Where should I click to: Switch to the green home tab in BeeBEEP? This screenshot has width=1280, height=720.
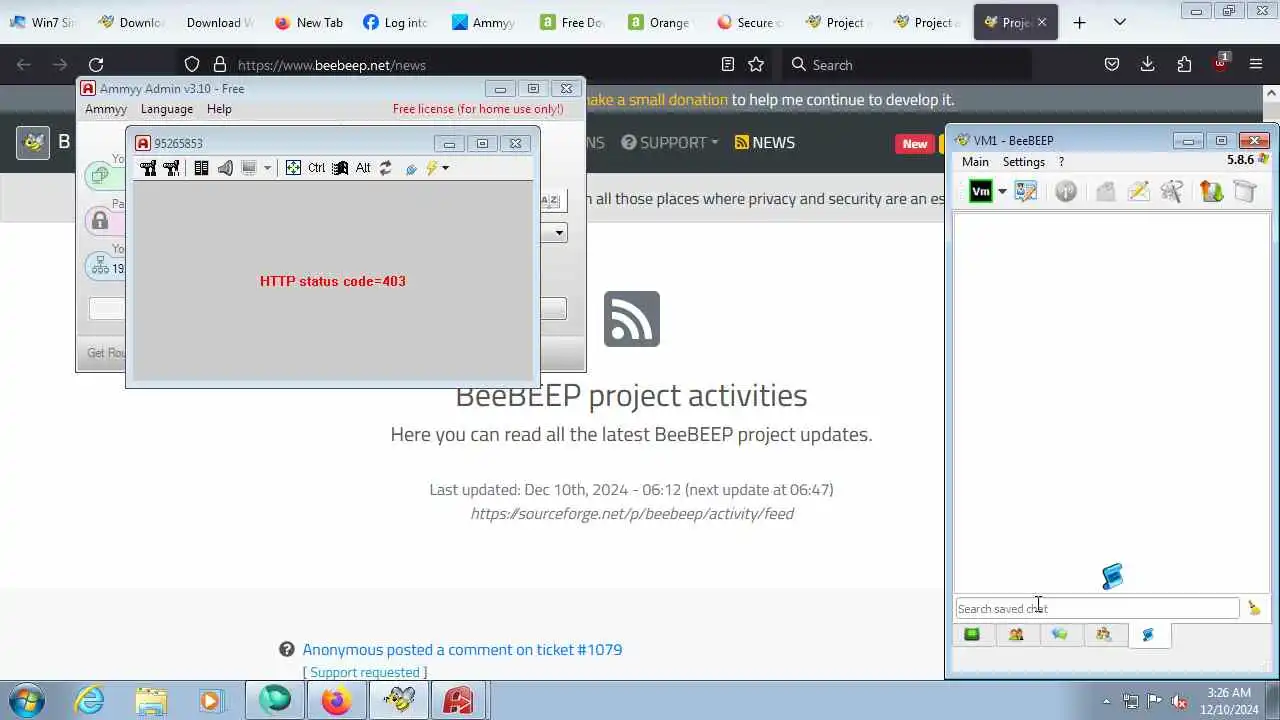point(972,634)
